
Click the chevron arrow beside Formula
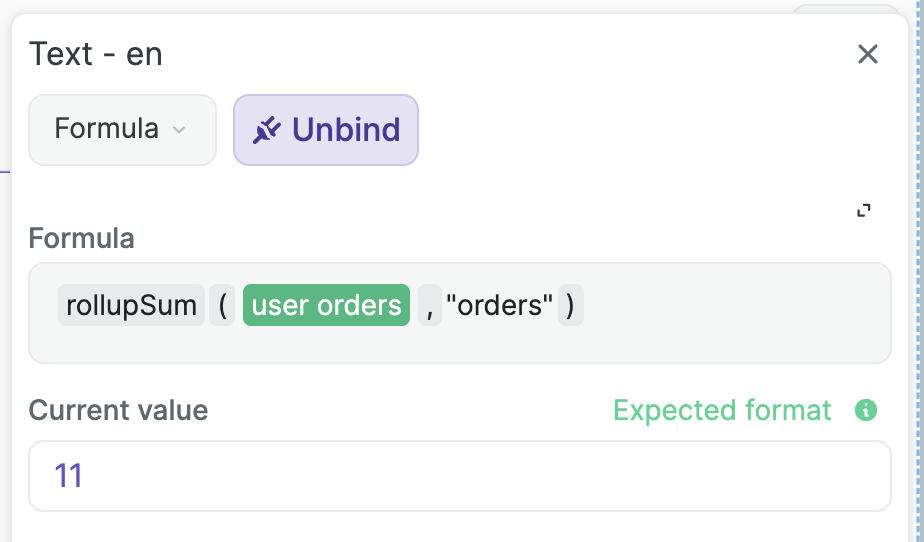(x=179, y=130)
